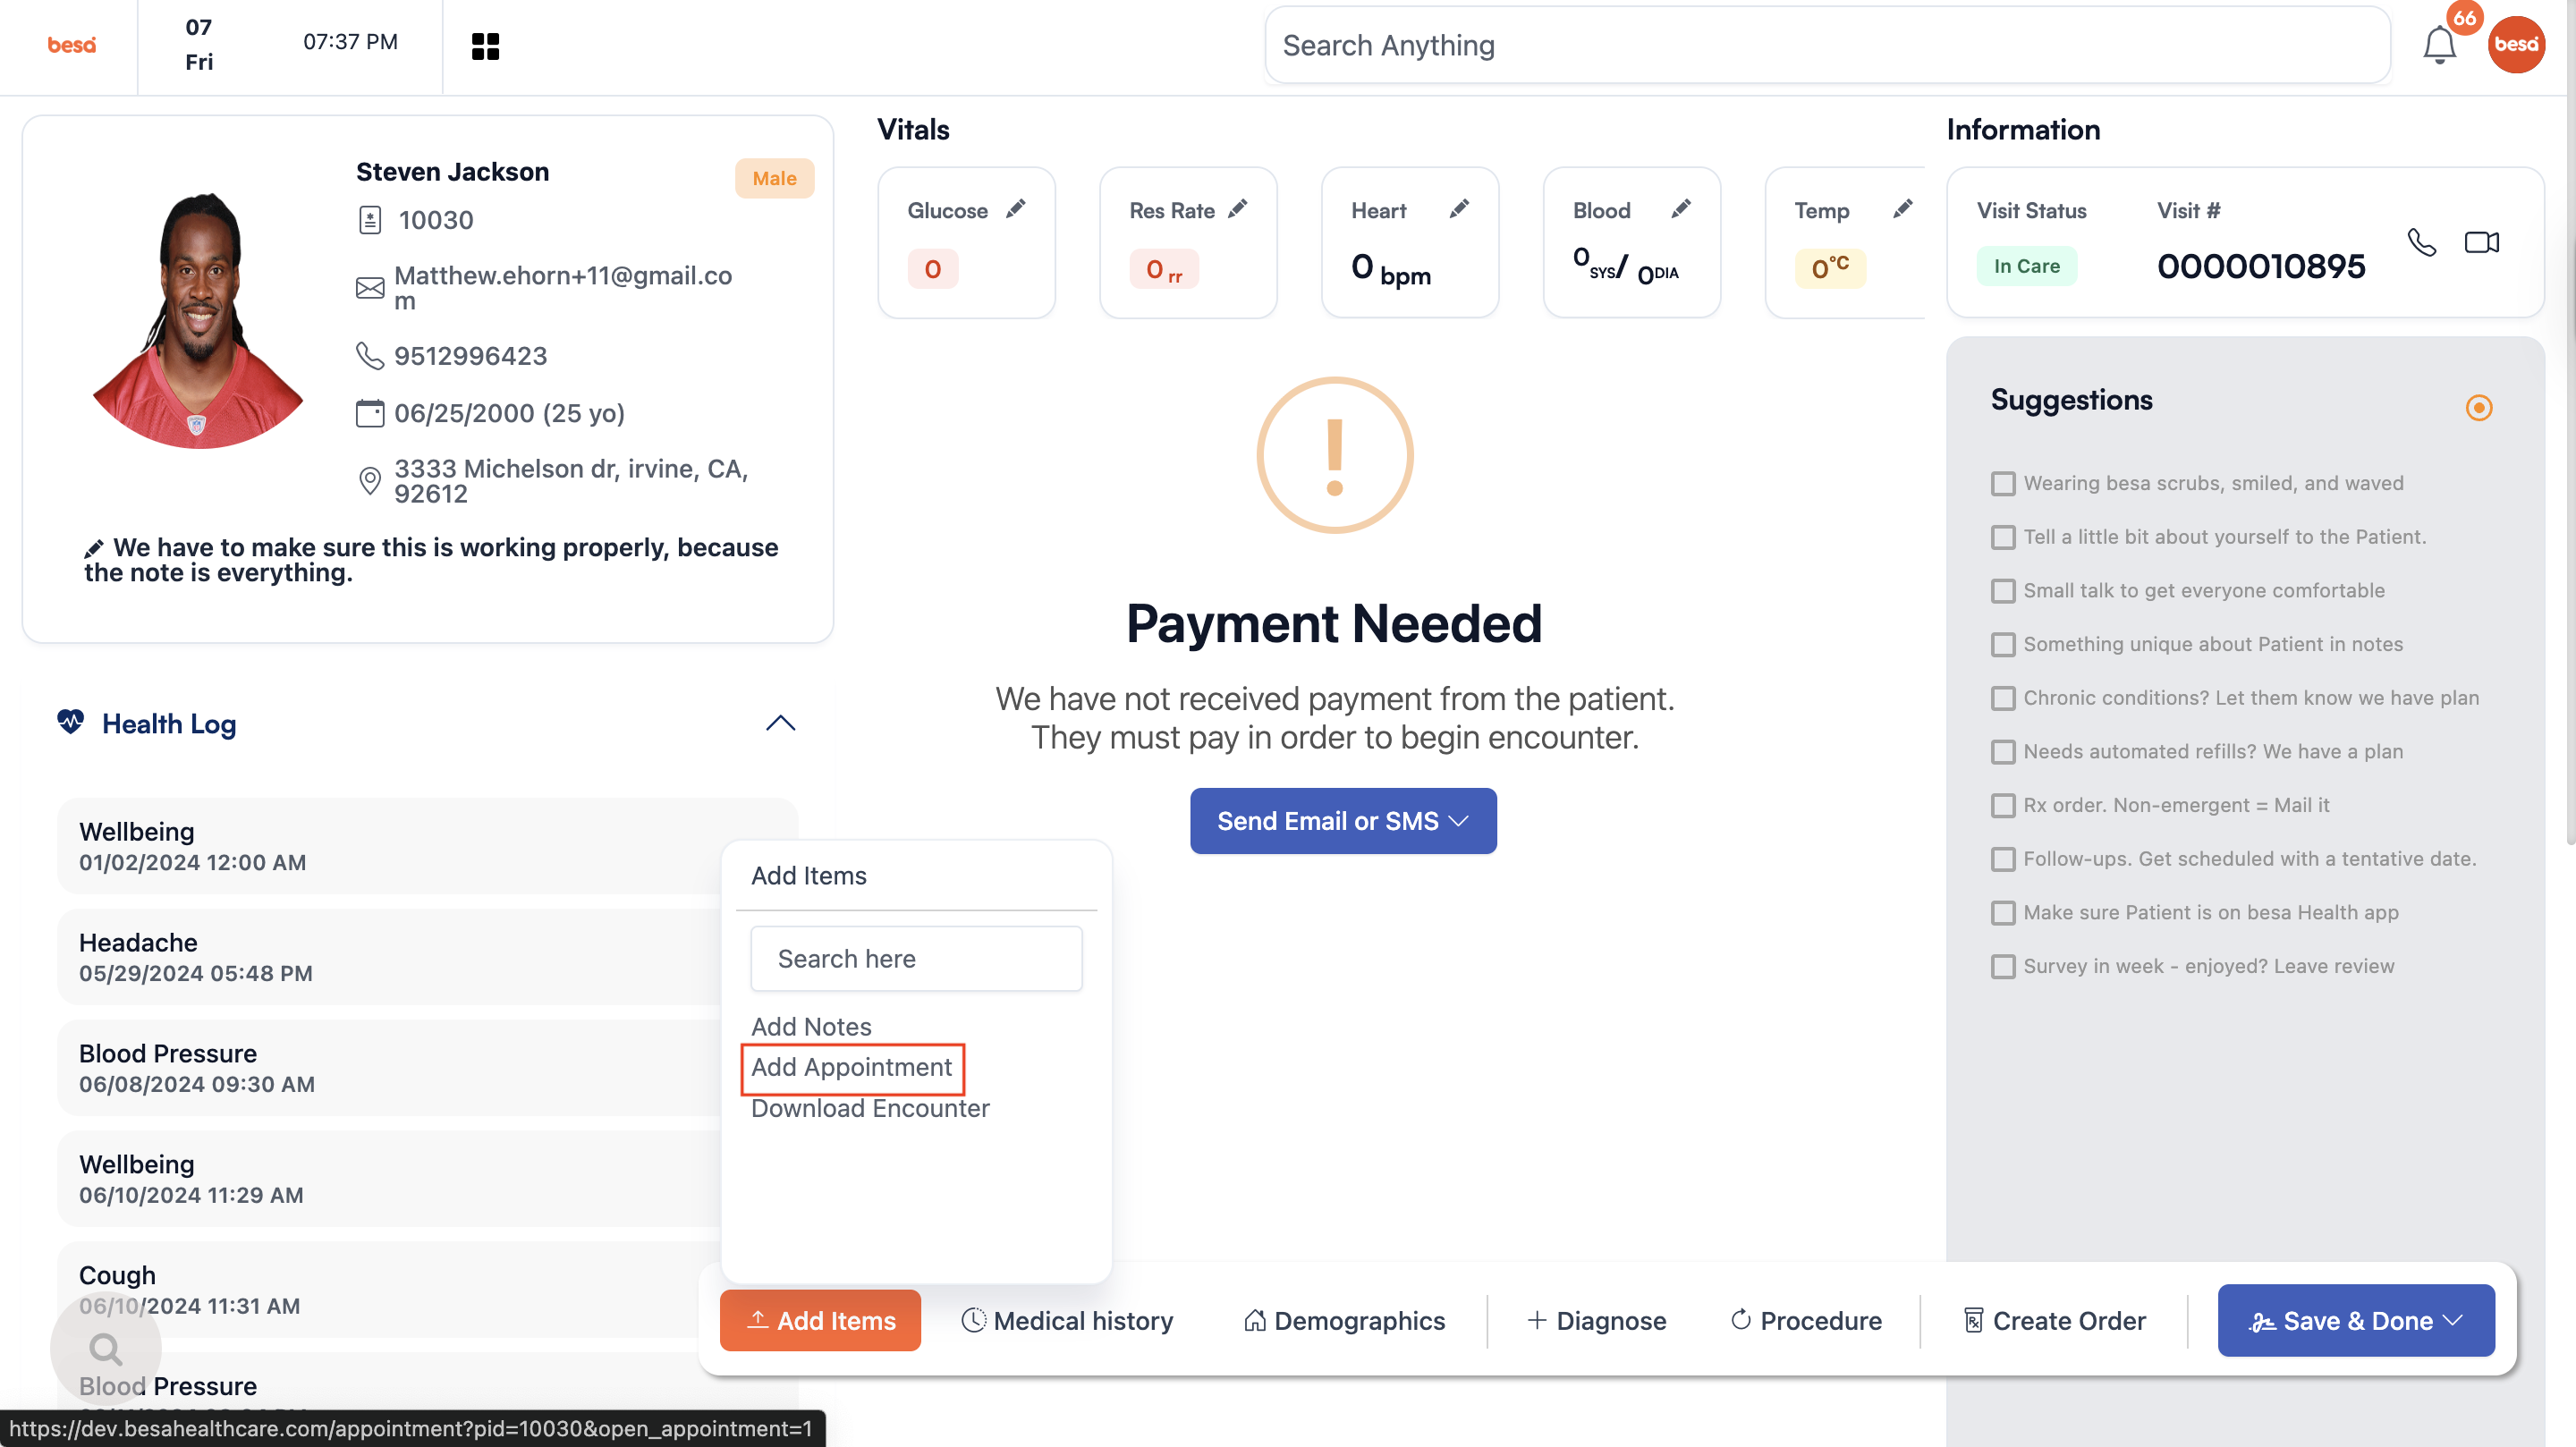Open Demographics from bottom toolbar
The width and height of the screenshot is (2576, 1447).
click(x=1344, y=1321)
